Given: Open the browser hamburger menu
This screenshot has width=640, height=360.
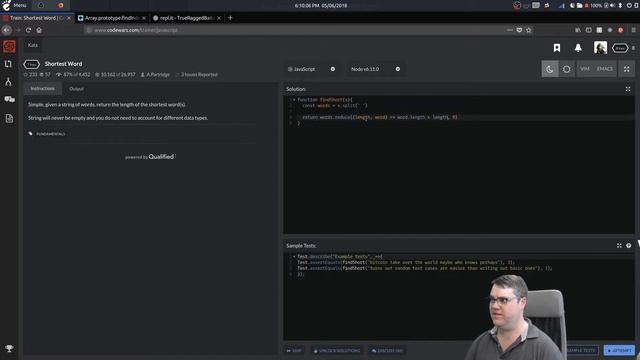Looking at the screenshot, I should (633, 30).
